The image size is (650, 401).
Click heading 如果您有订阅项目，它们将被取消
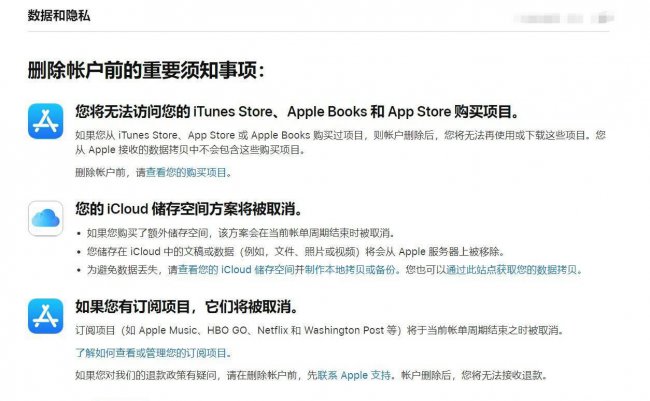tap(187, 307)
